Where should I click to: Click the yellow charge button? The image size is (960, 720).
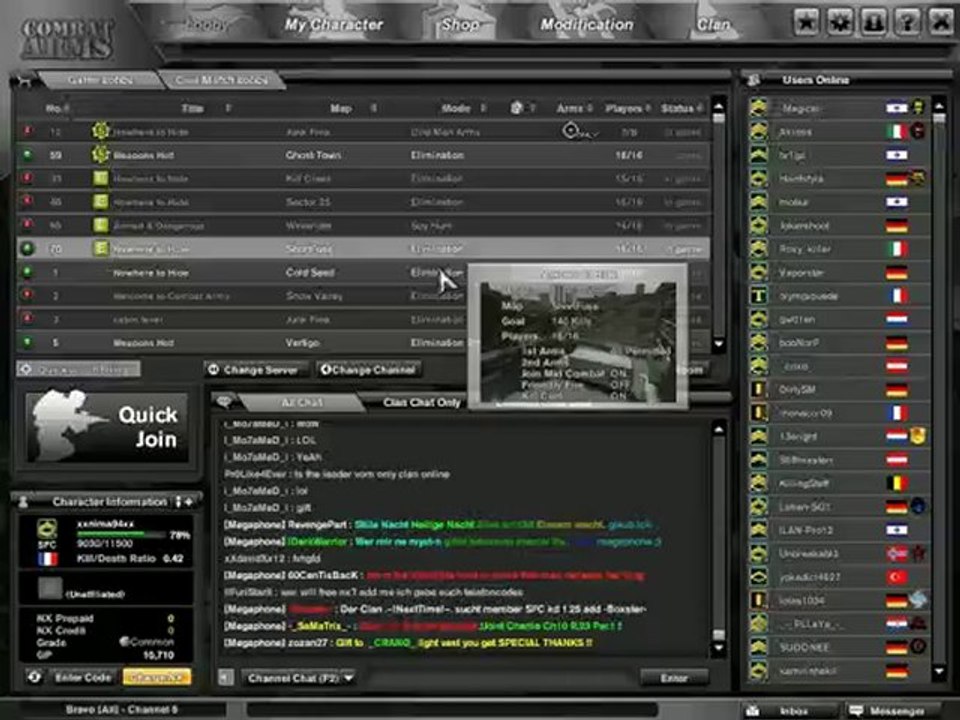pos(157,677)
